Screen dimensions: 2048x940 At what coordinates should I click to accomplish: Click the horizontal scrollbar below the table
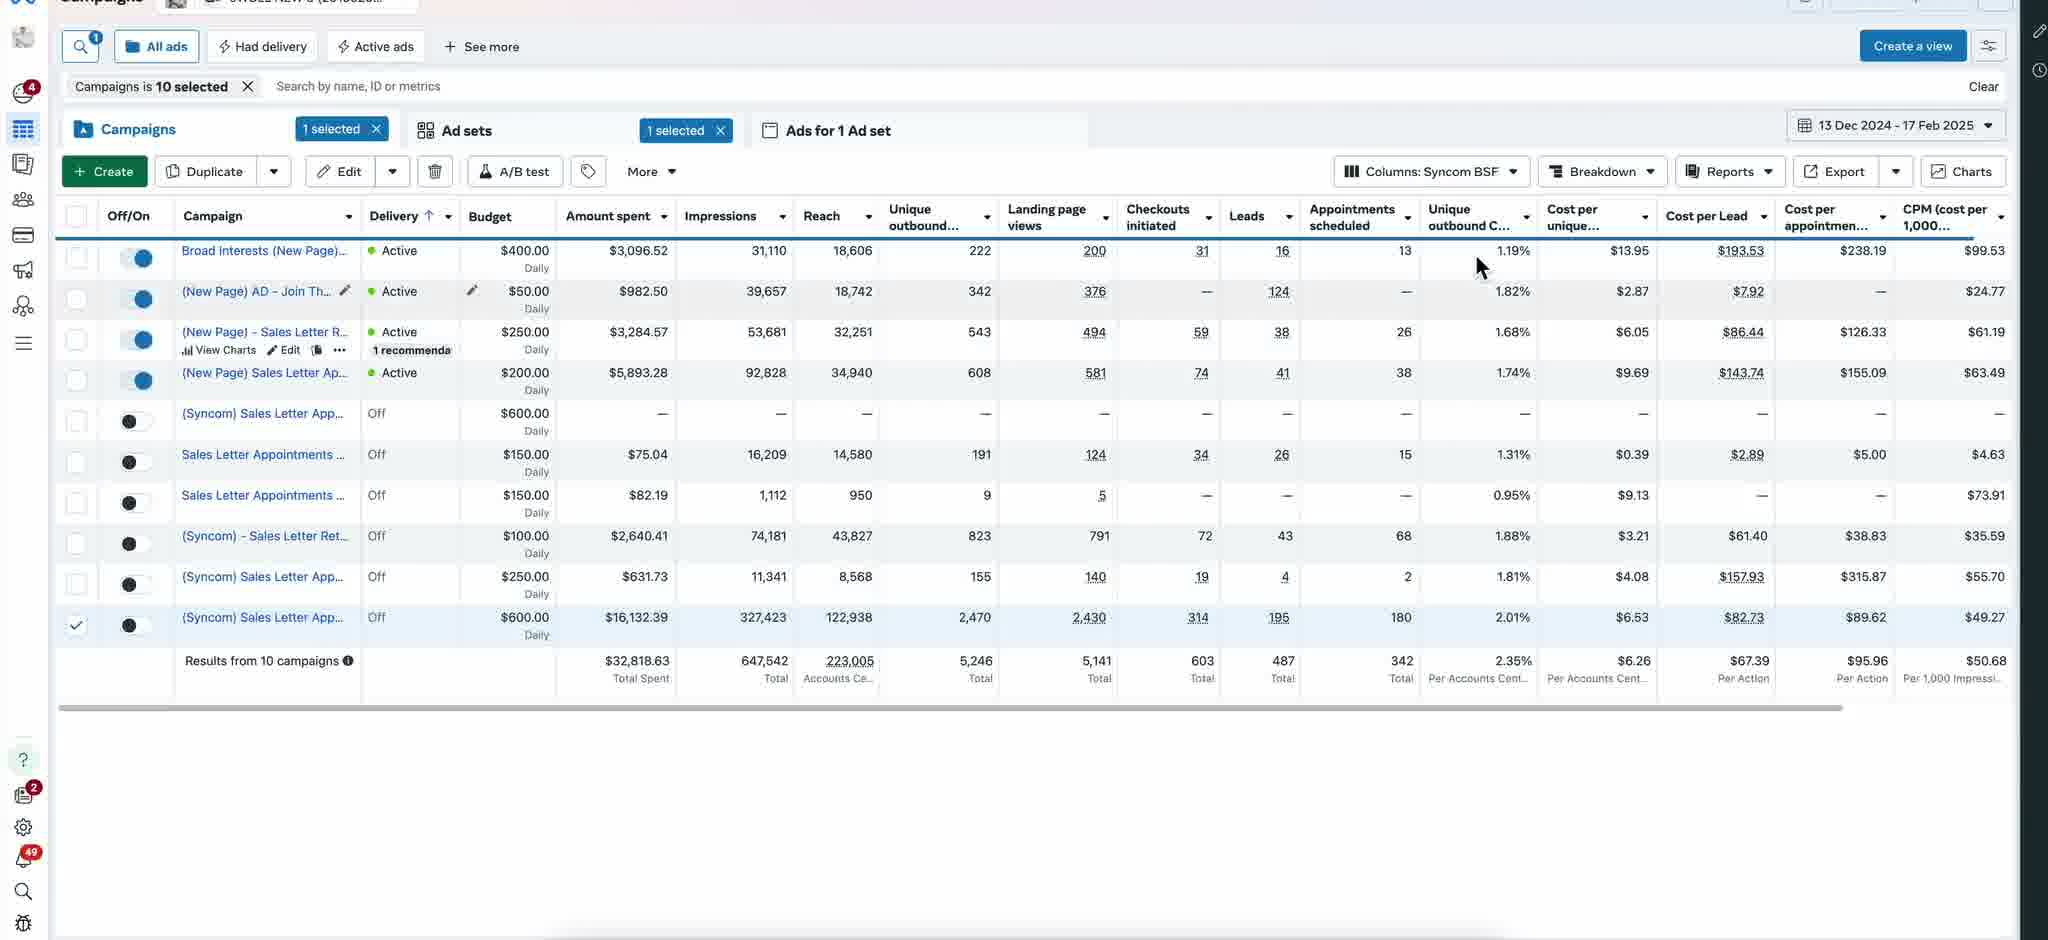tap(950, 708)
